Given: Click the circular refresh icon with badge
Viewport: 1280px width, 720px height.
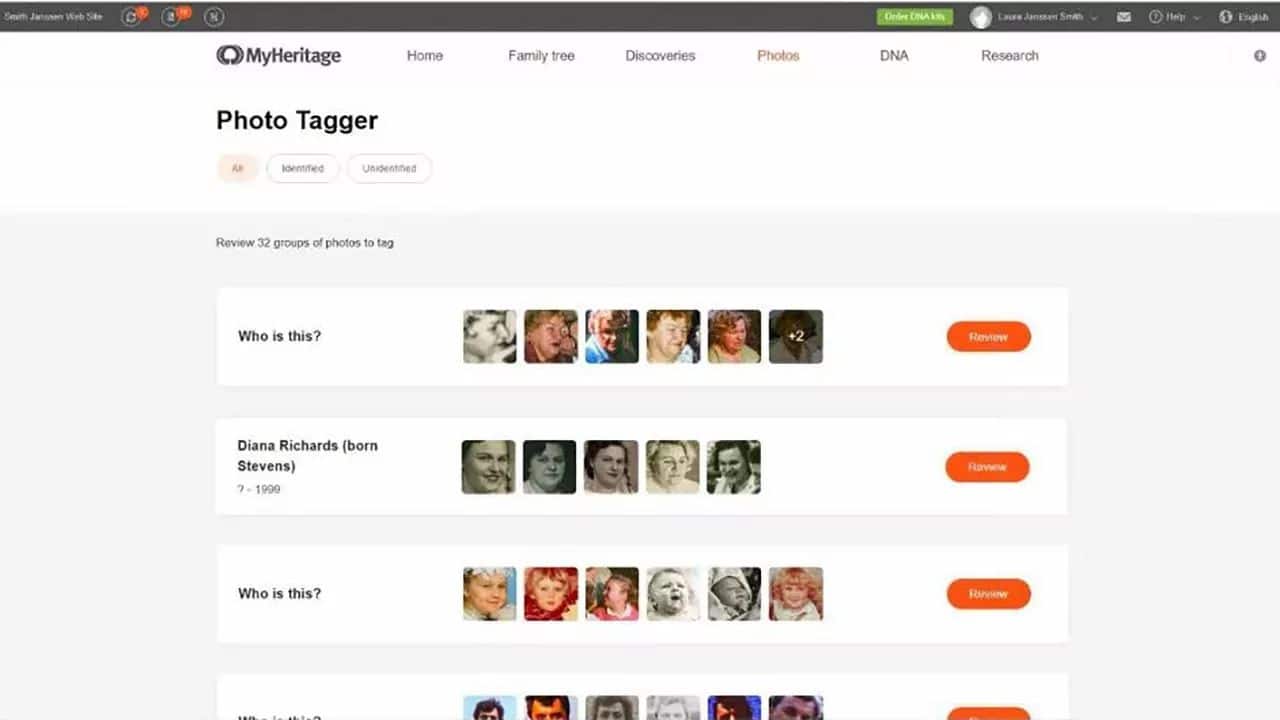Looking at the screenshot, I should (129, 17).
